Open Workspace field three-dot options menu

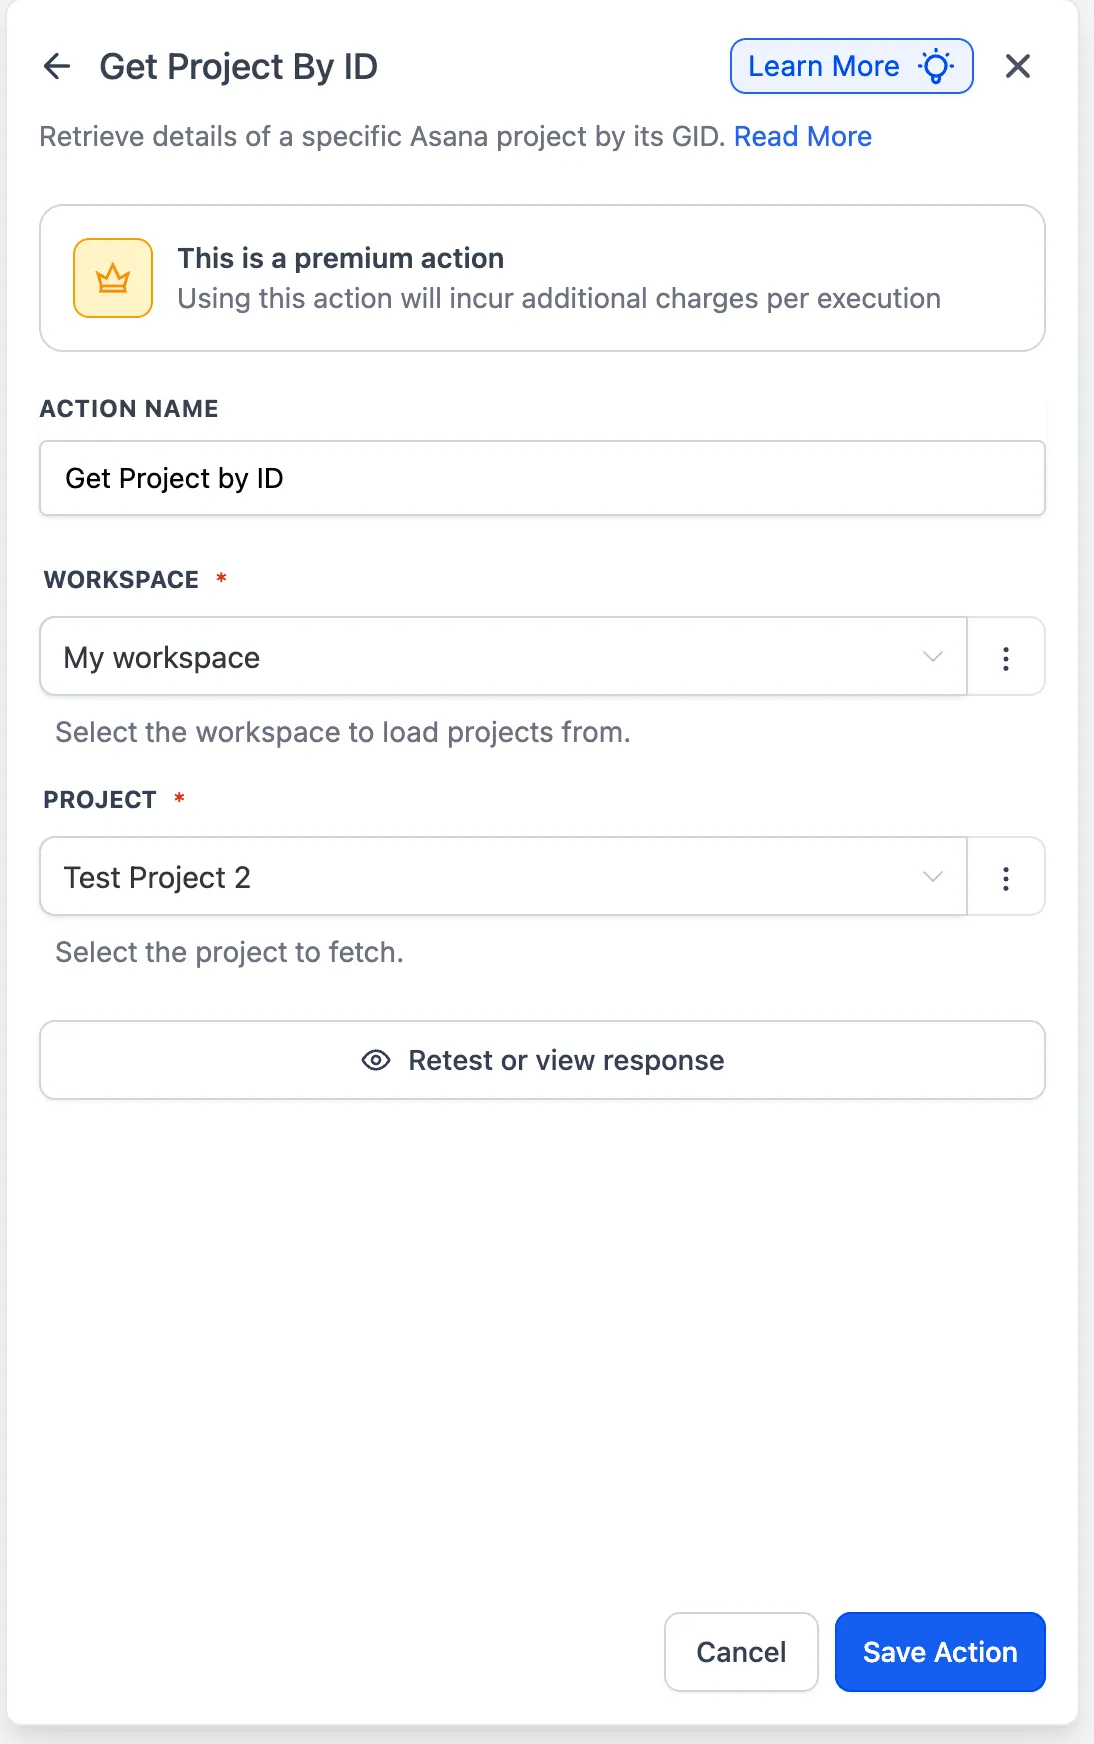pos(1006,657)
